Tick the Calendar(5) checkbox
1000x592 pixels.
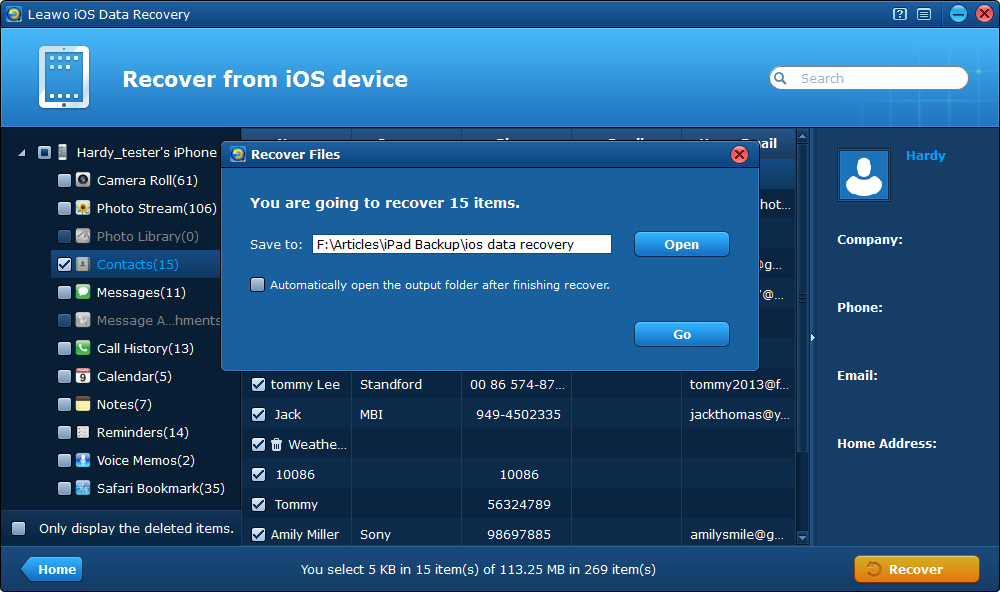coord(64,376)
